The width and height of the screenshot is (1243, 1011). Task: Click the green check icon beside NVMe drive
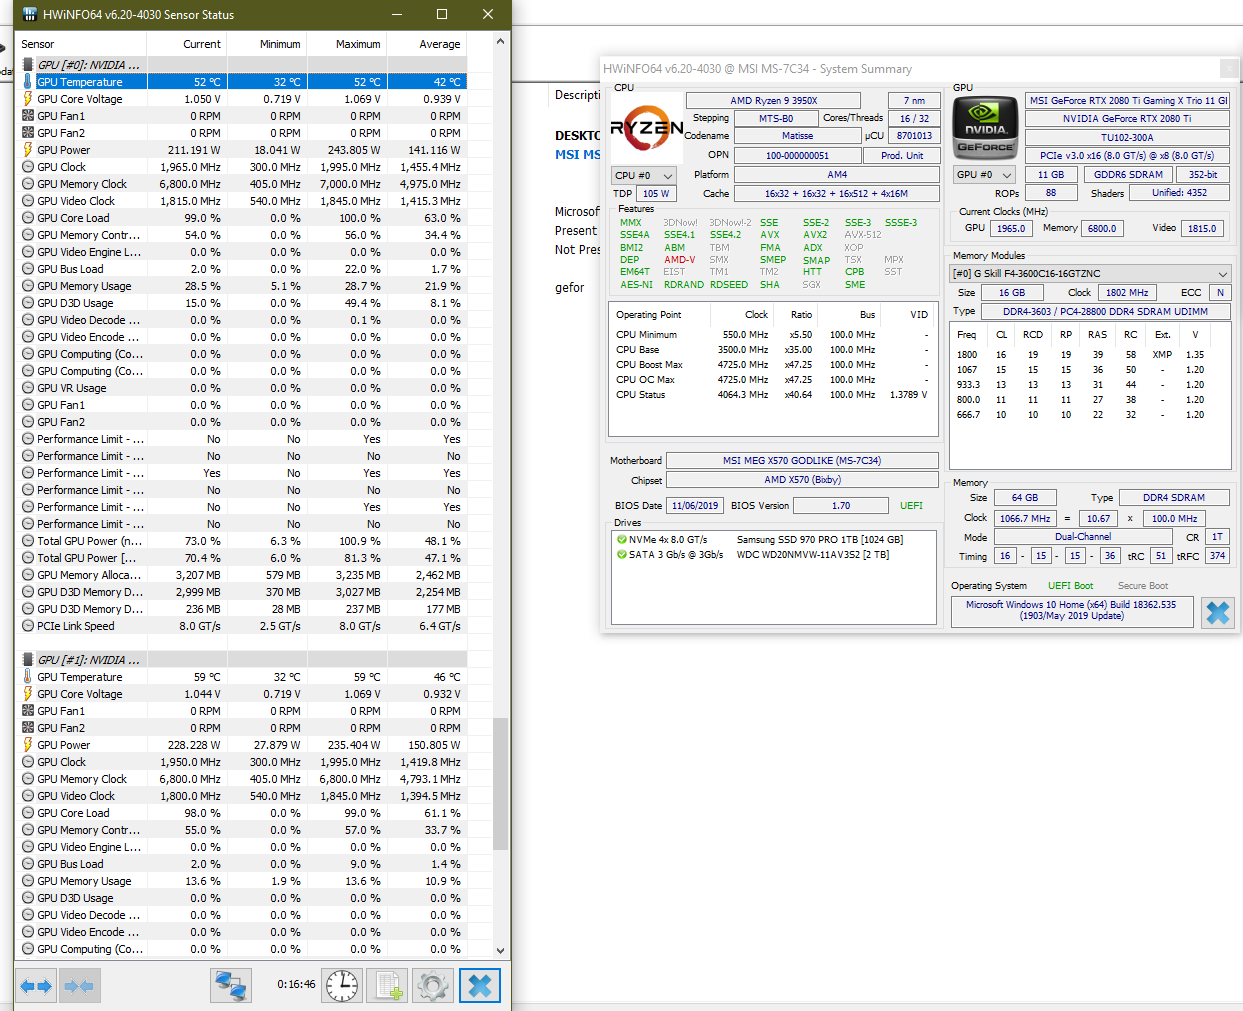[621, 540]
